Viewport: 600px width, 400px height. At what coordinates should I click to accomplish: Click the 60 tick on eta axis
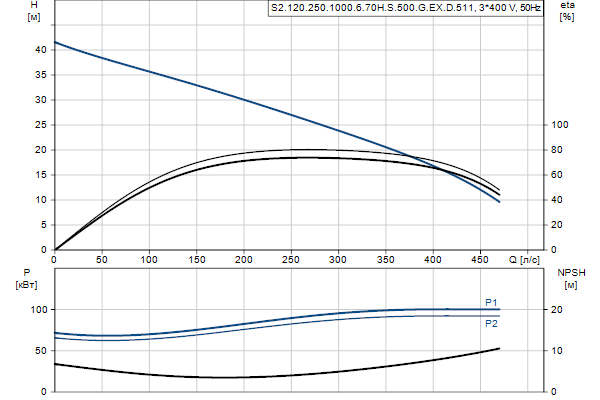[x=560, y=175]
